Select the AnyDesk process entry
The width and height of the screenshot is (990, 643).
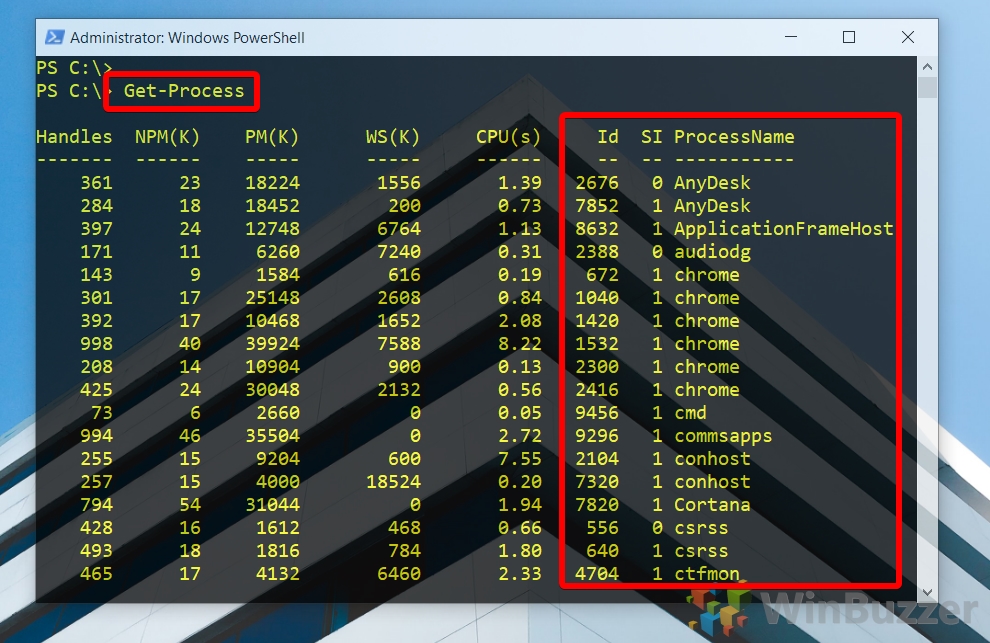(x=711, y=182)
